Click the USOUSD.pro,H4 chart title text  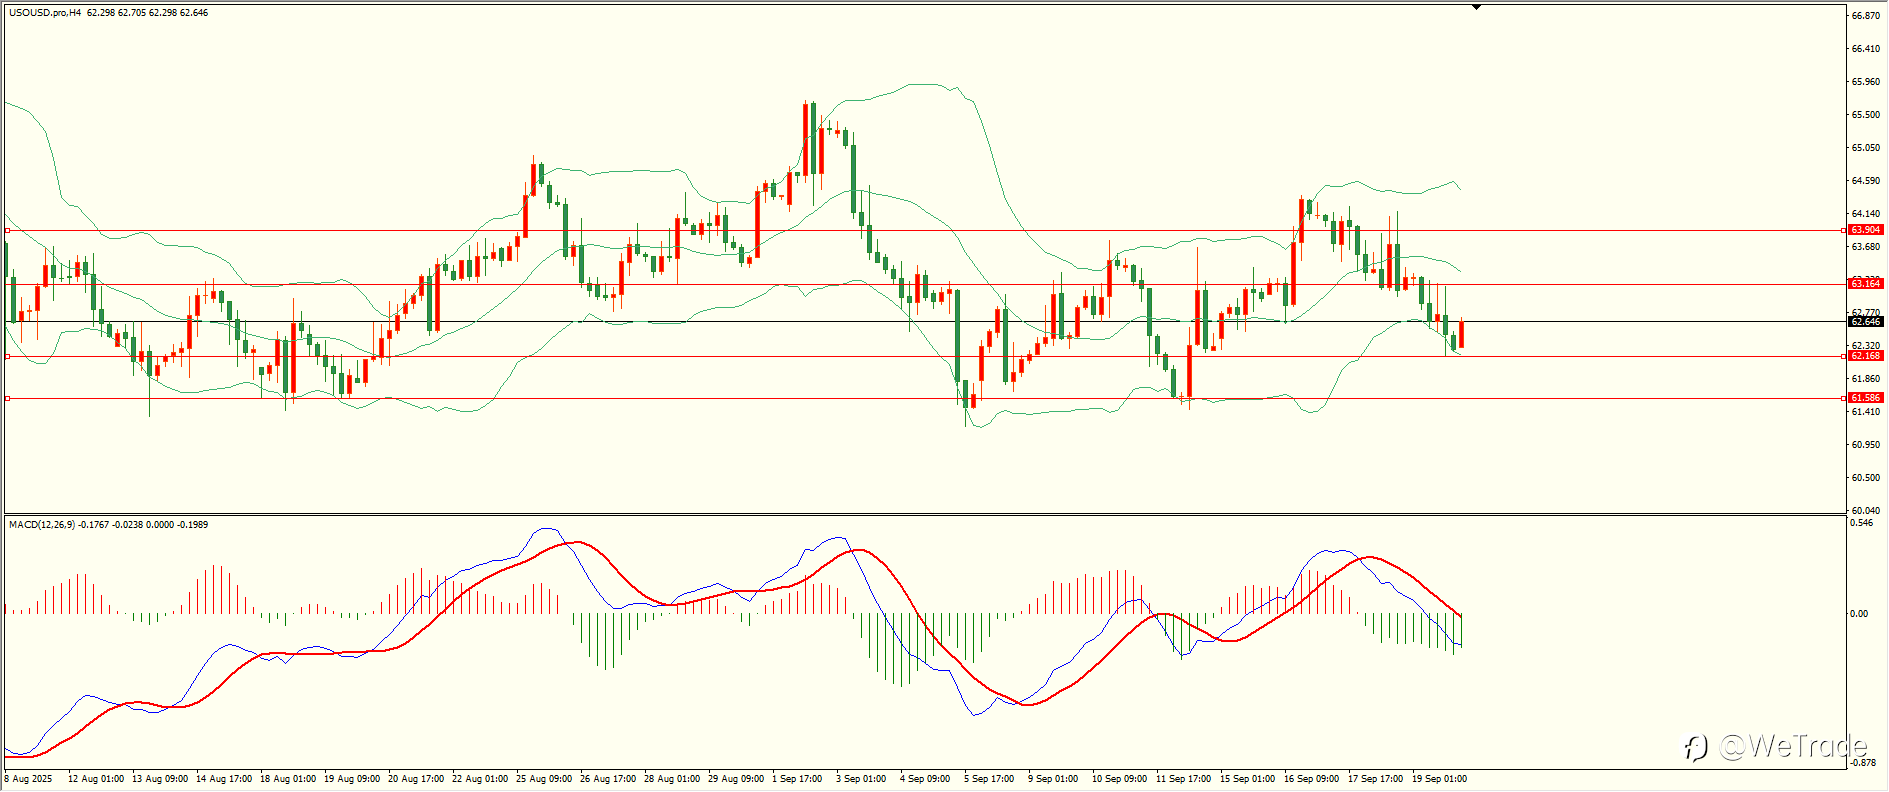45,13
